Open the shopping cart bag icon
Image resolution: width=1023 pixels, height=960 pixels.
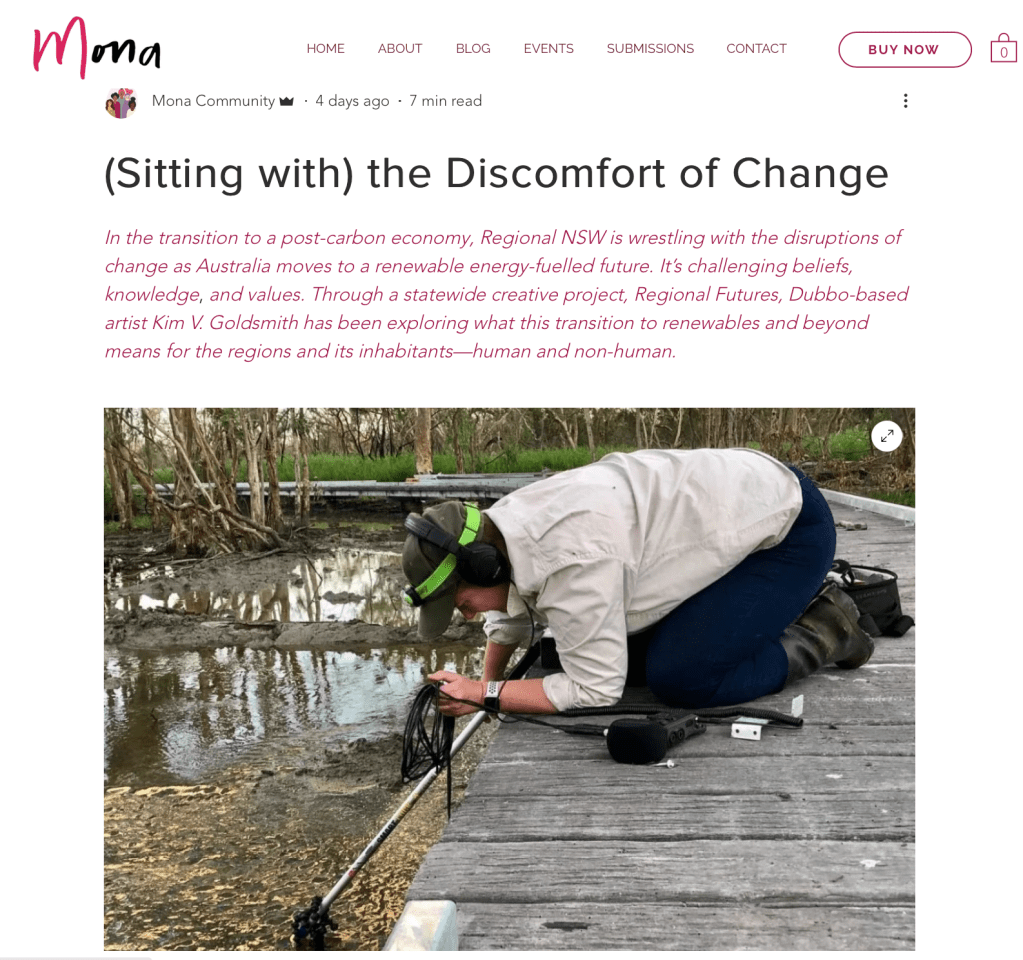[x=1003, y=48]
